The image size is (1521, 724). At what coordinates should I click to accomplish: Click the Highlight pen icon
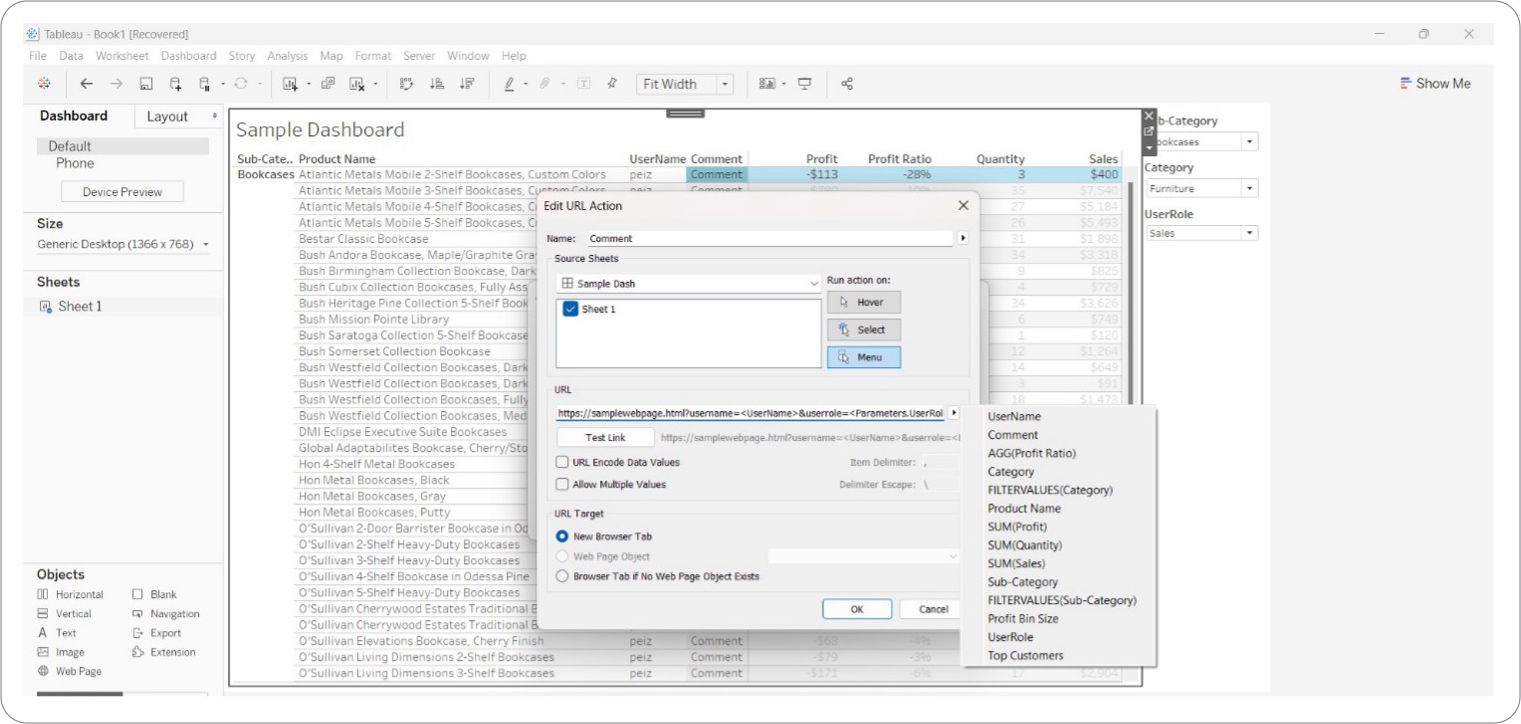coord(509,84)
